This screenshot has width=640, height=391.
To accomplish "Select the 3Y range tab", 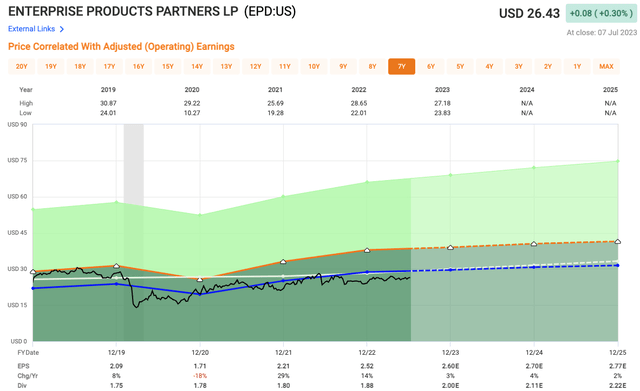I will [519, 67].
